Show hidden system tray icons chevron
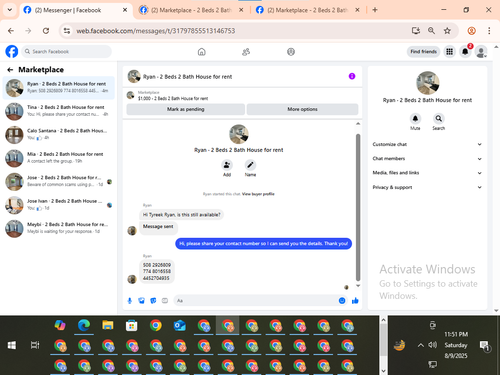 (x=421, y=345)
